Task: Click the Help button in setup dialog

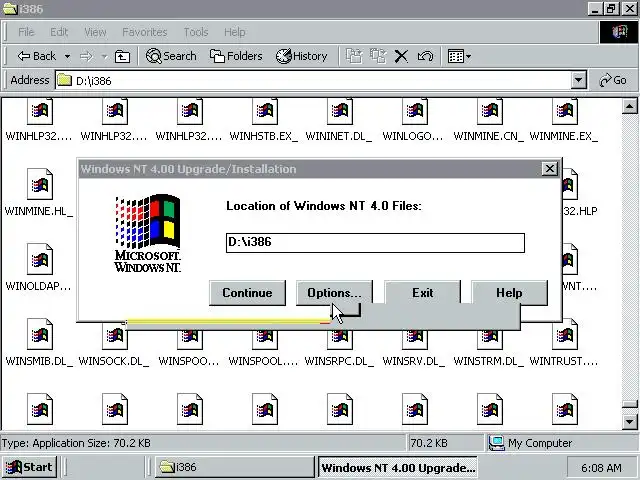Action: coord(509,292)
